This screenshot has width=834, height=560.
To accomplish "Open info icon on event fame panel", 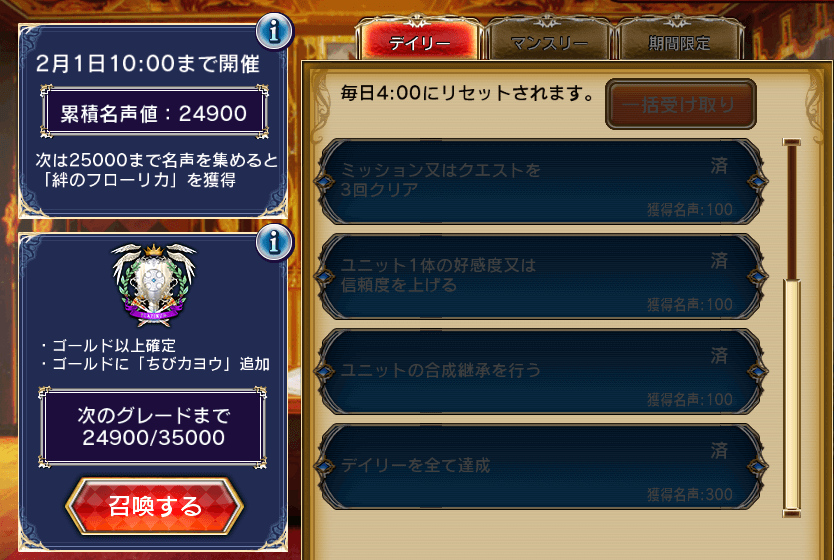I will point(274,31).
